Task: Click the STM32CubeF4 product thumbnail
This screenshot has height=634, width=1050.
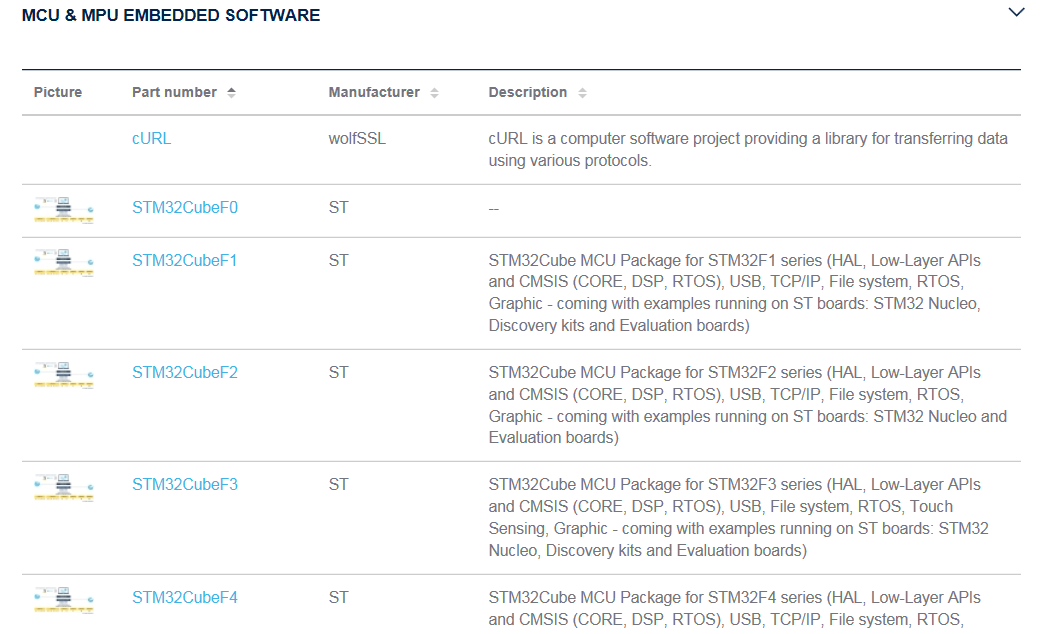Action: [64, 599]
